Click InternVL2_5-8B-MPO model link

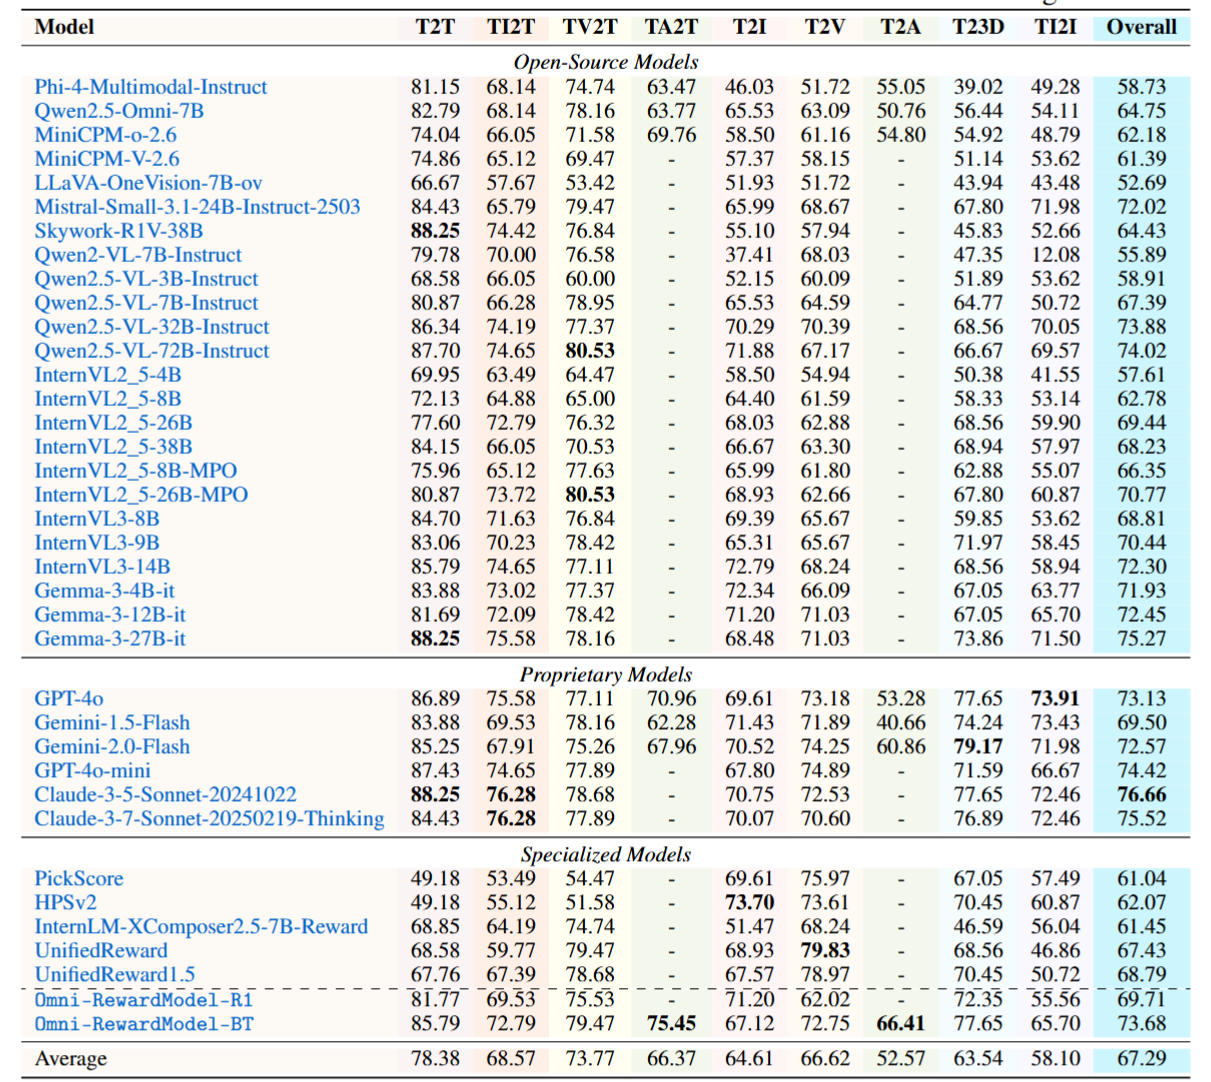click(x=136, y=471)
